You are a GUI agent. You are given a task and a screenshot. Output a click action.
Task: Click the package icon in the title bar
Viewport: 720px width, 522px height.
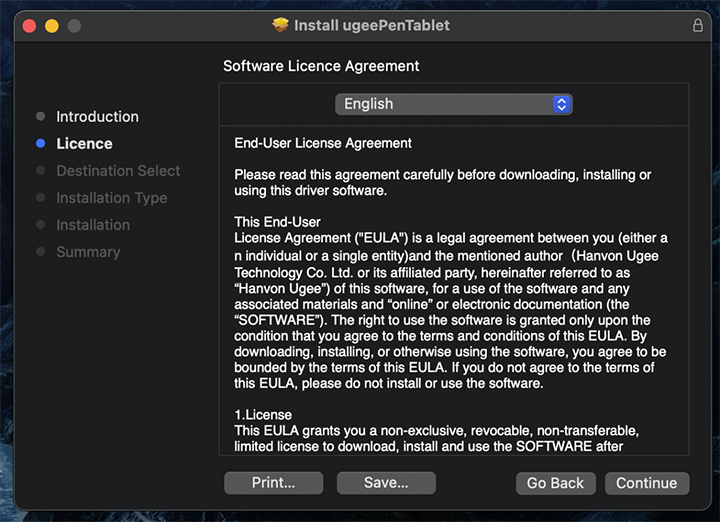coord(281,25)
